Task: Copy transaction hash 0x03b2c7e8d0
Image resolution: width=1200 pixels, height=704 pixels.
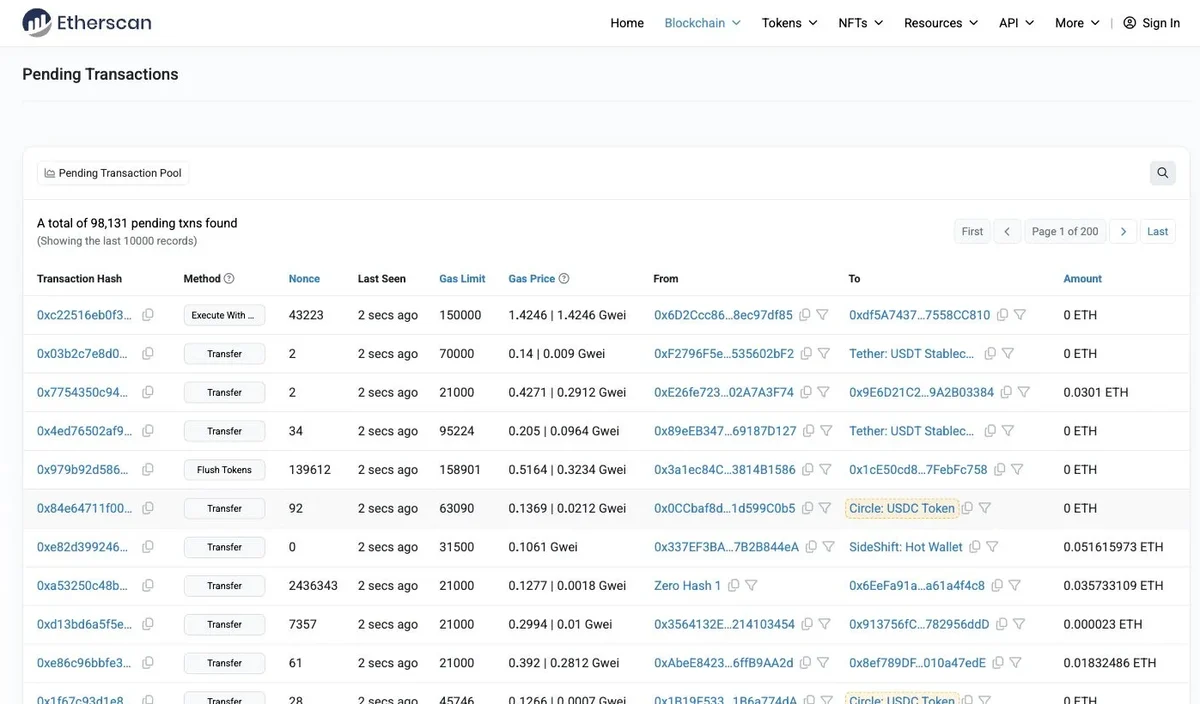Action: (148, 354)
